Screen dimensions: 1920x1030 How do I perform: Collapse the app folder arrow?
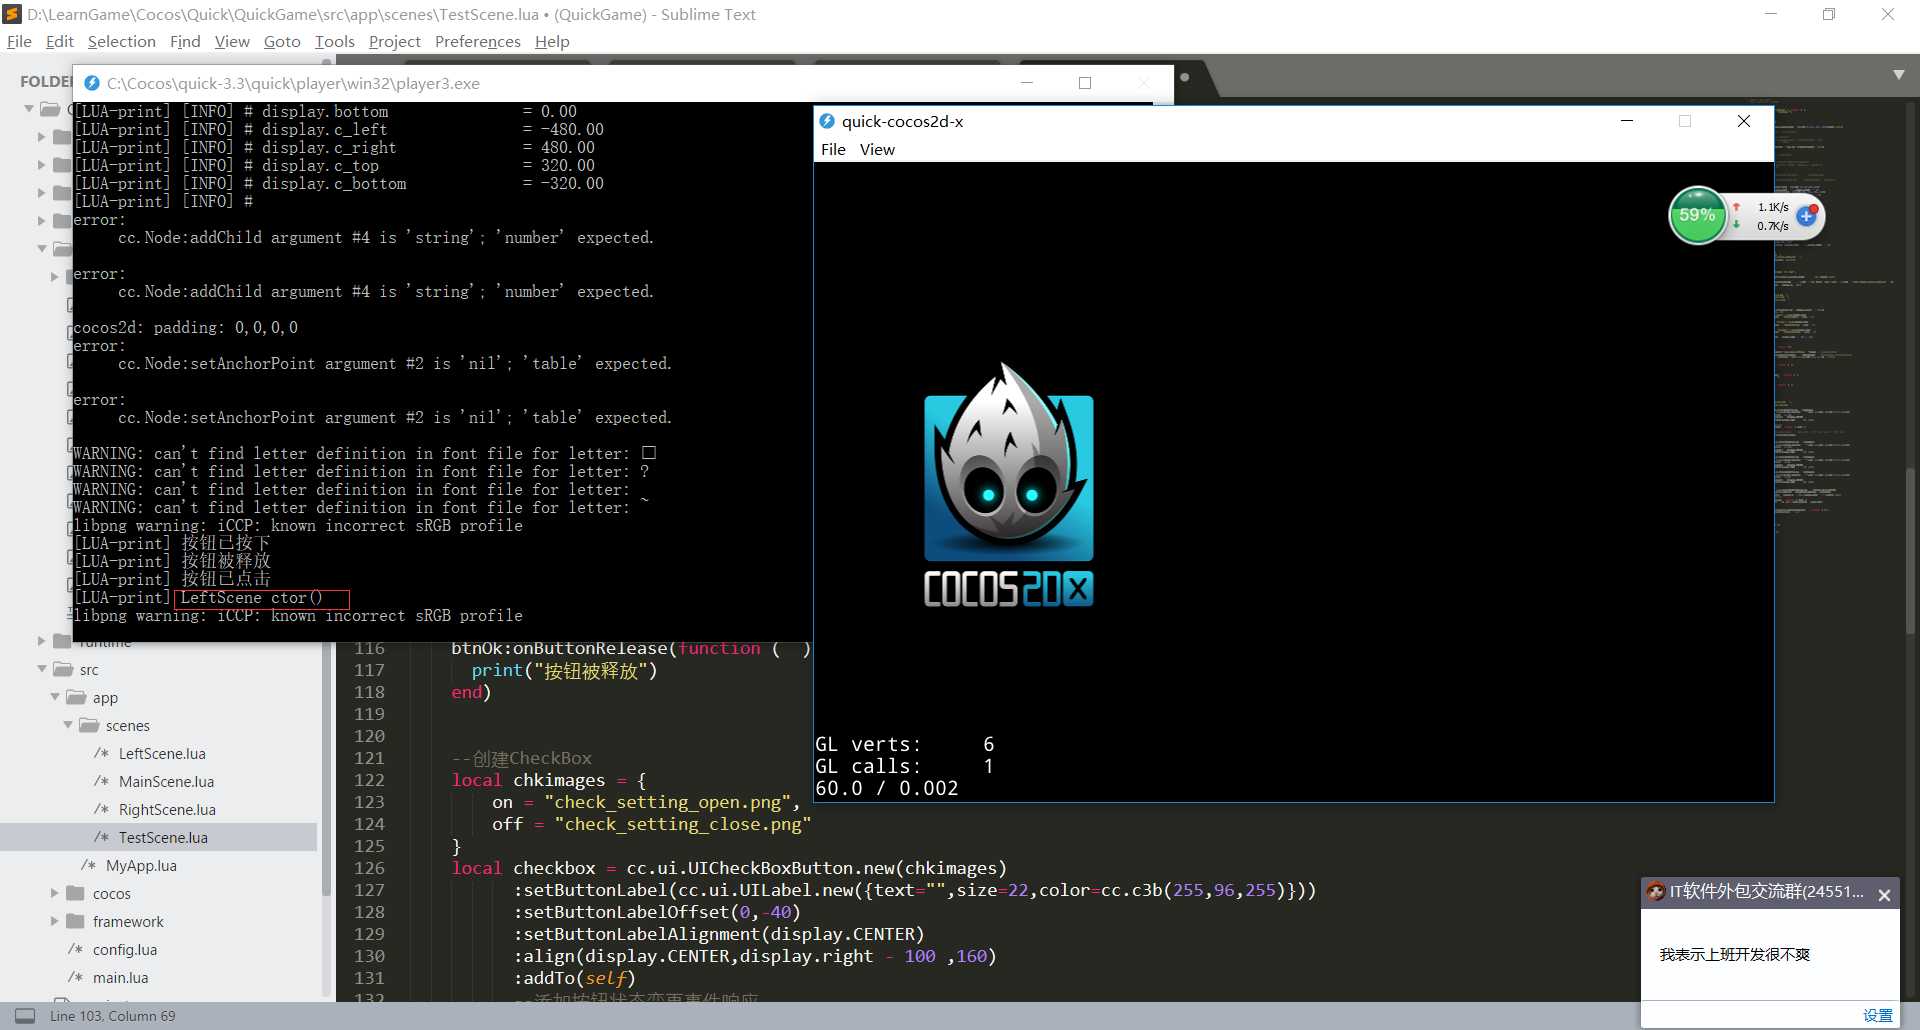pos(55,697)
